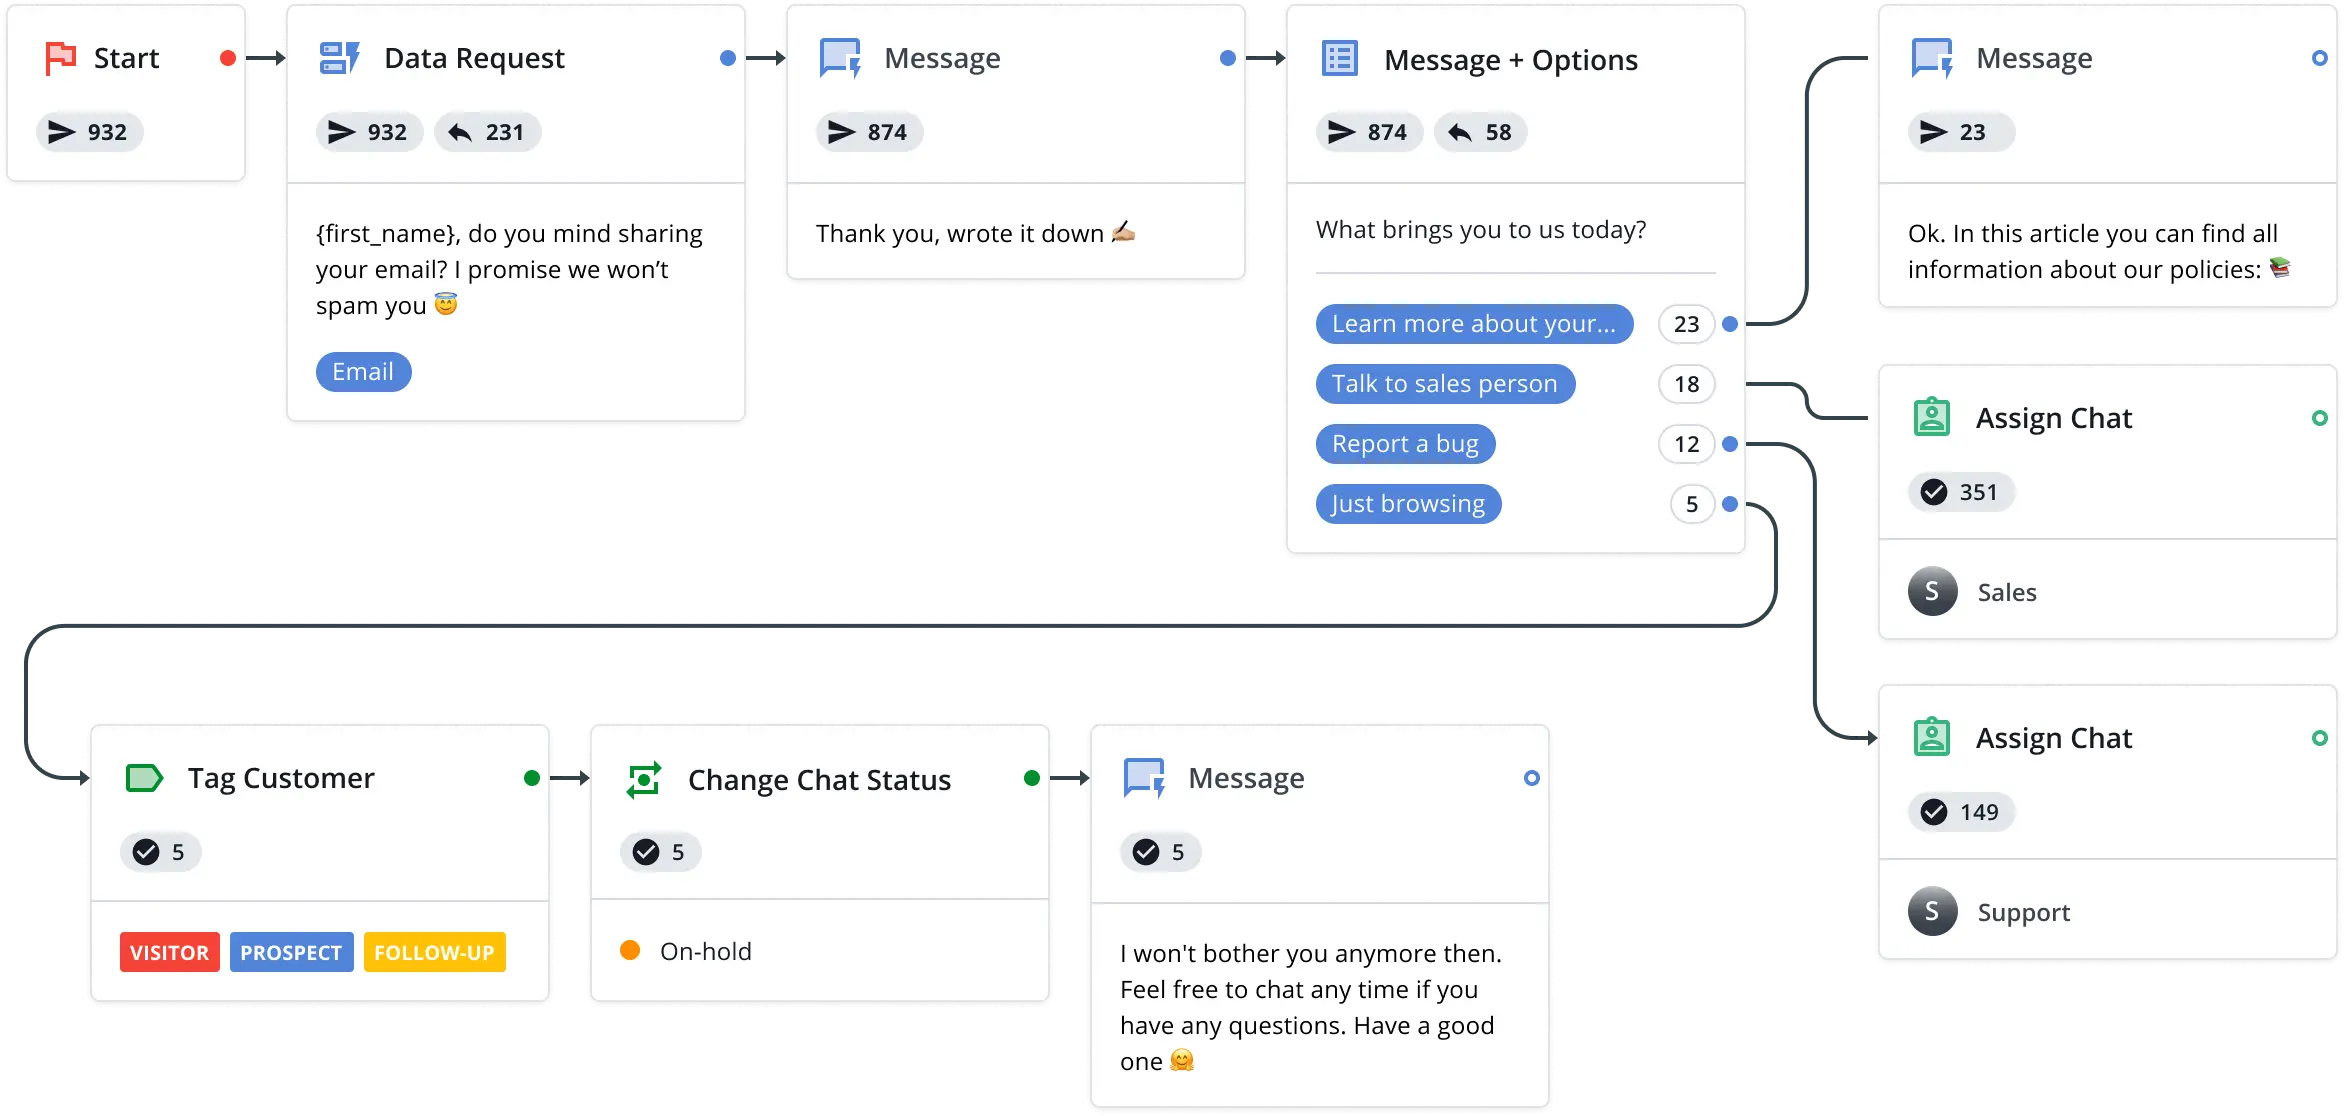This screenshot has height=1116, width=2344.
Task: Click the Email input field in Data Request
Action: (x=363, y=372)
